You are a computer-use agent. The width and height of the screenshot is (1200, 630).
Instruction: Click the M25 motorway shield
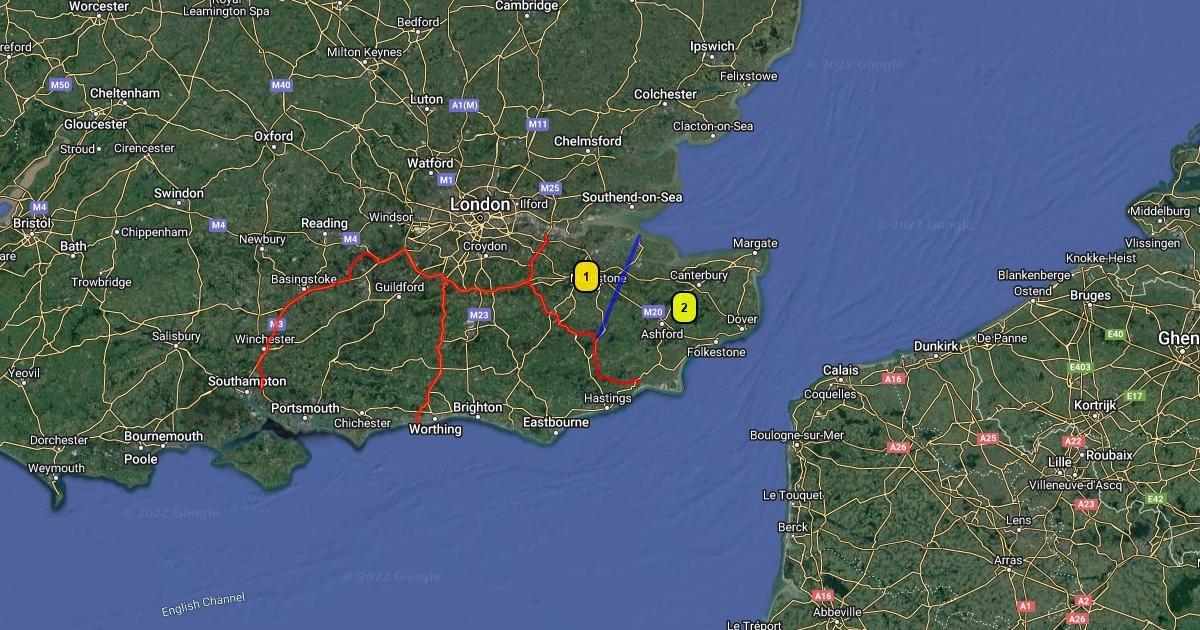click(550, 188)
